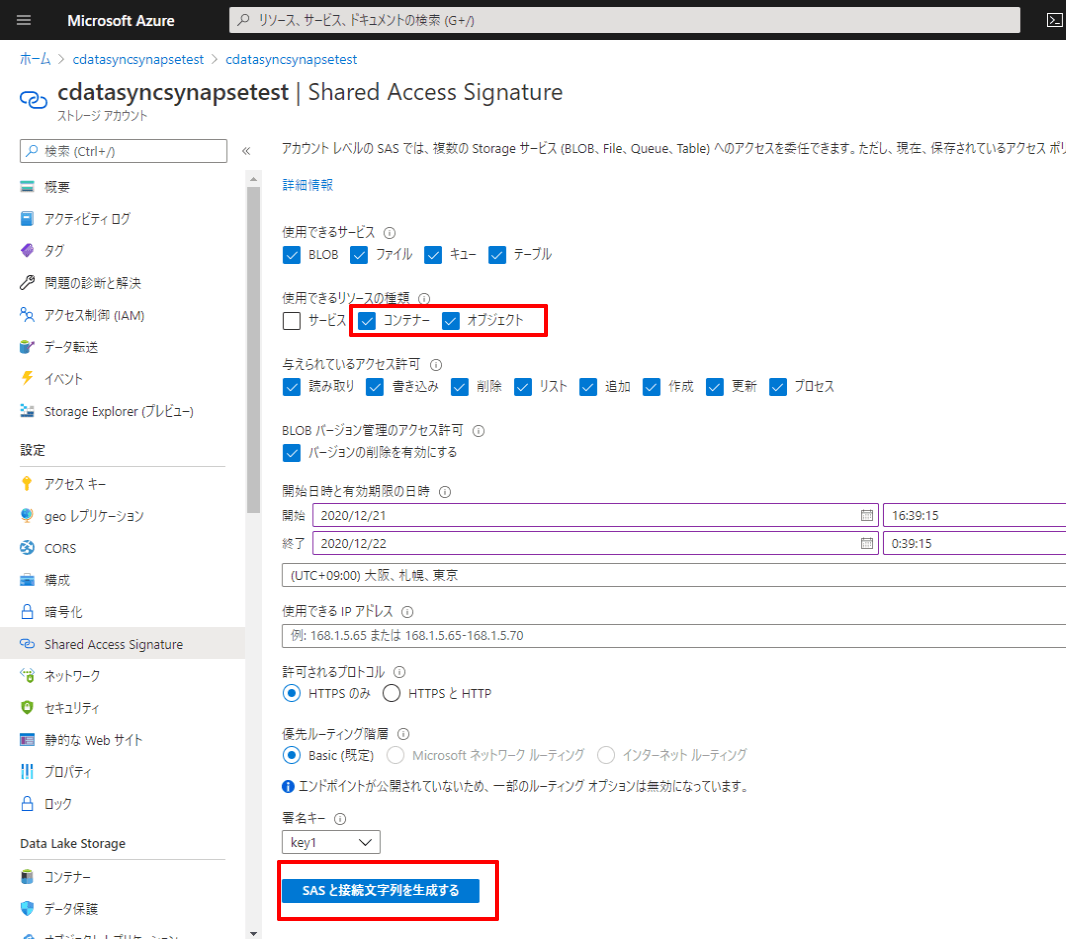Screen dimensions: 1066x939
Task: Go to ホーム breadcrumb link
Action: pyautogui.click(x=35, y=59)
